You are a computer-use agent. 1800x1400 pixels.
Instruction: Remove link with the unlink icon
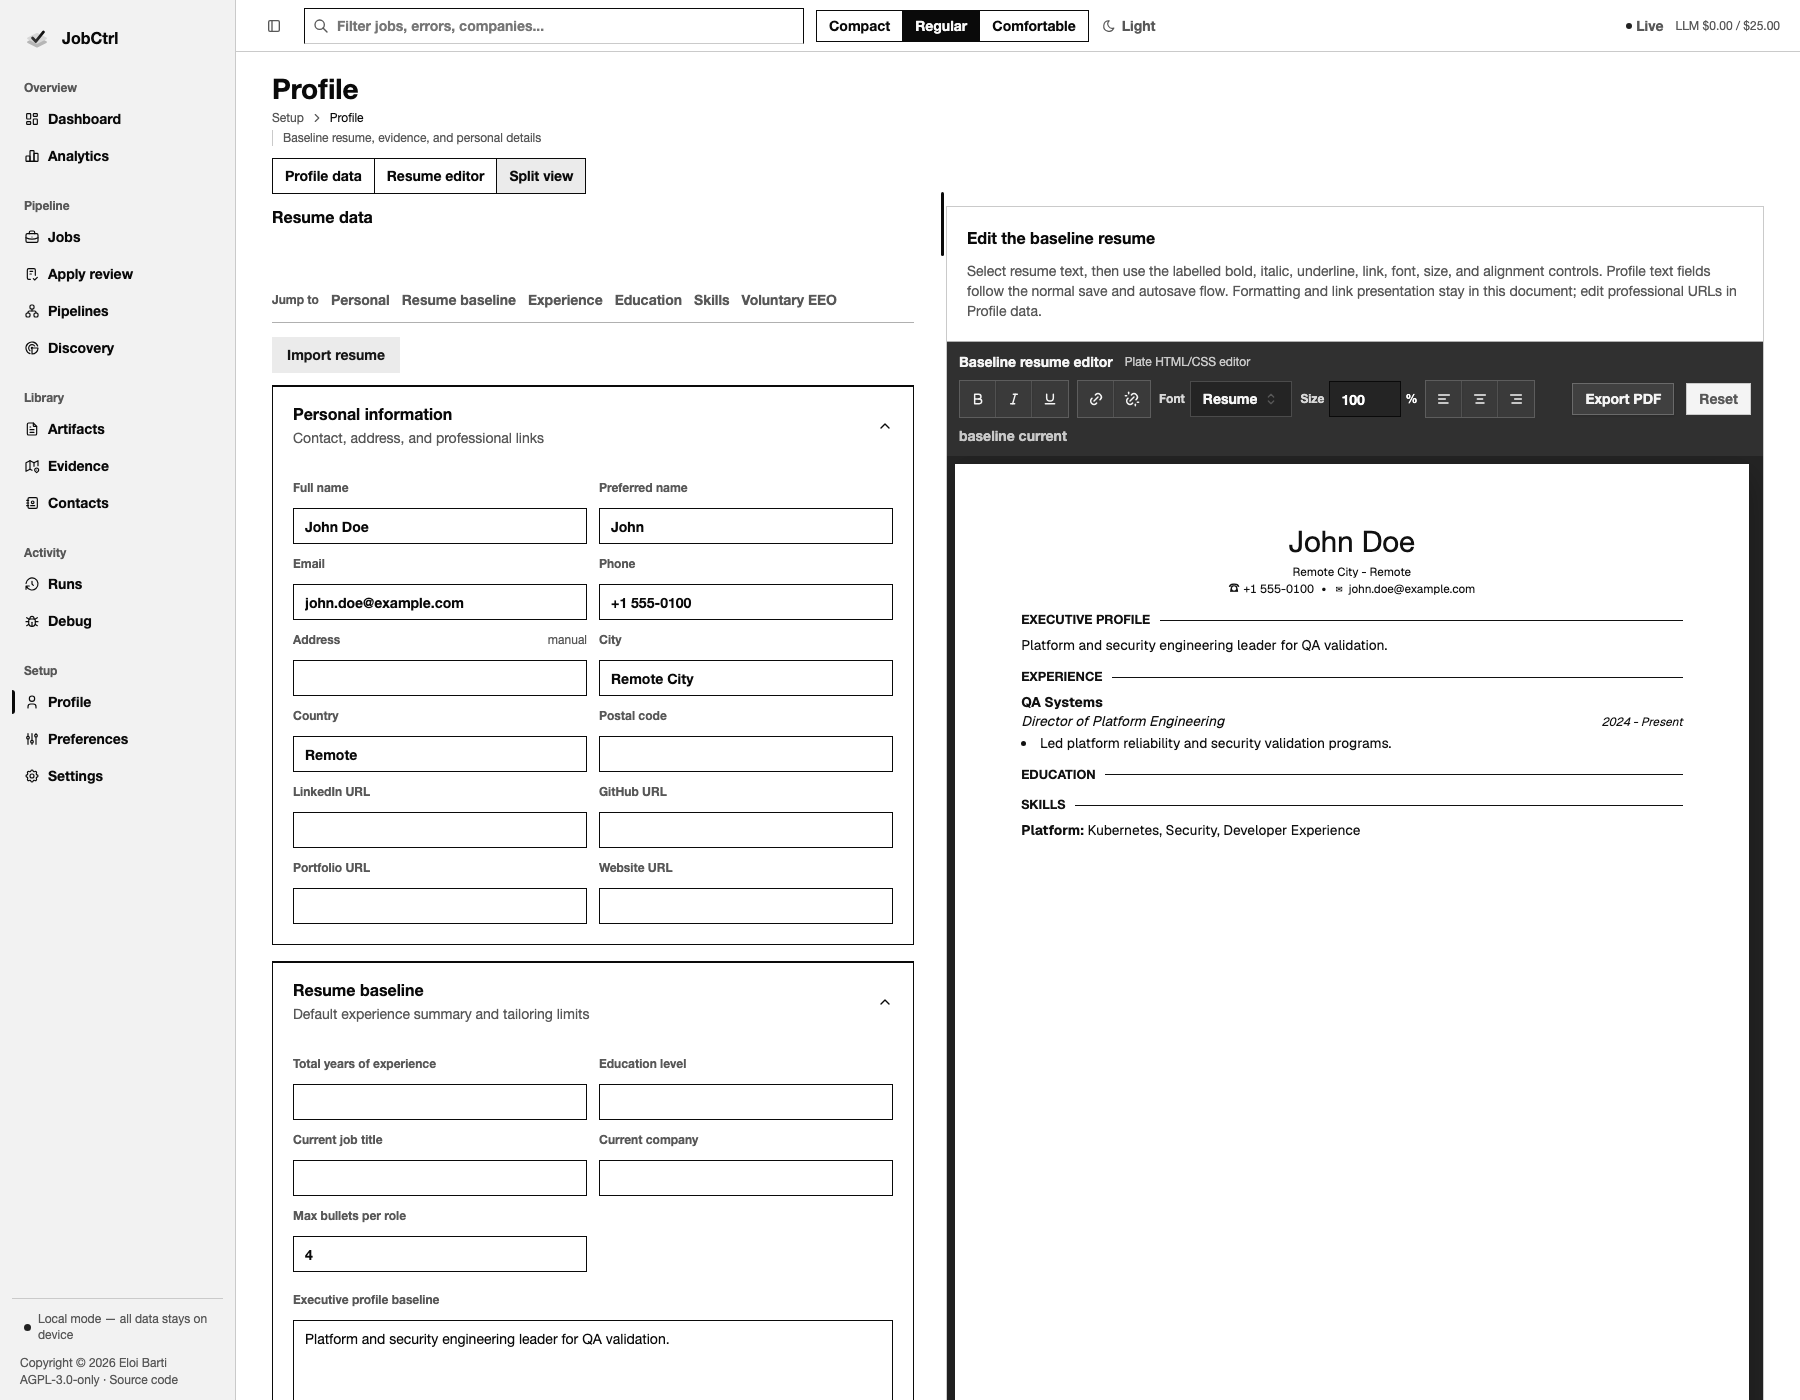click(x=1132, y=399)
